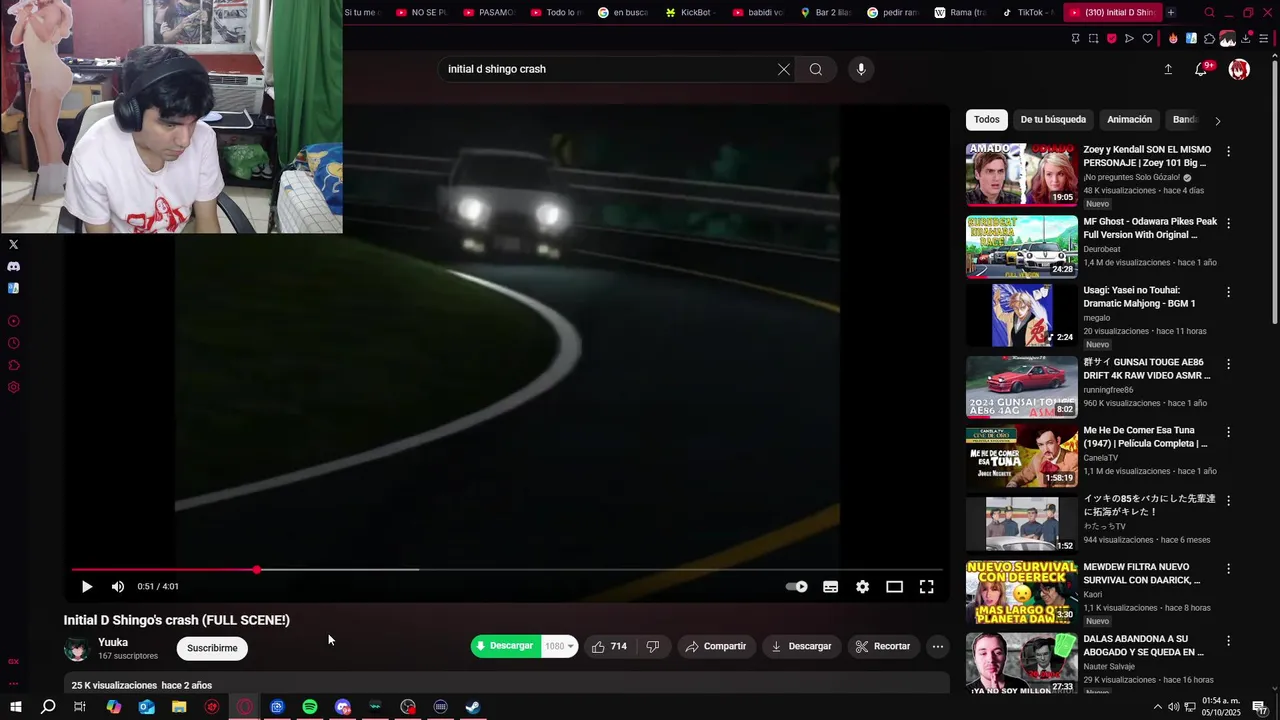Screen dimensions: 1280x720
Task: Subscribe with Suscribirme button
Action: point(212,648)
